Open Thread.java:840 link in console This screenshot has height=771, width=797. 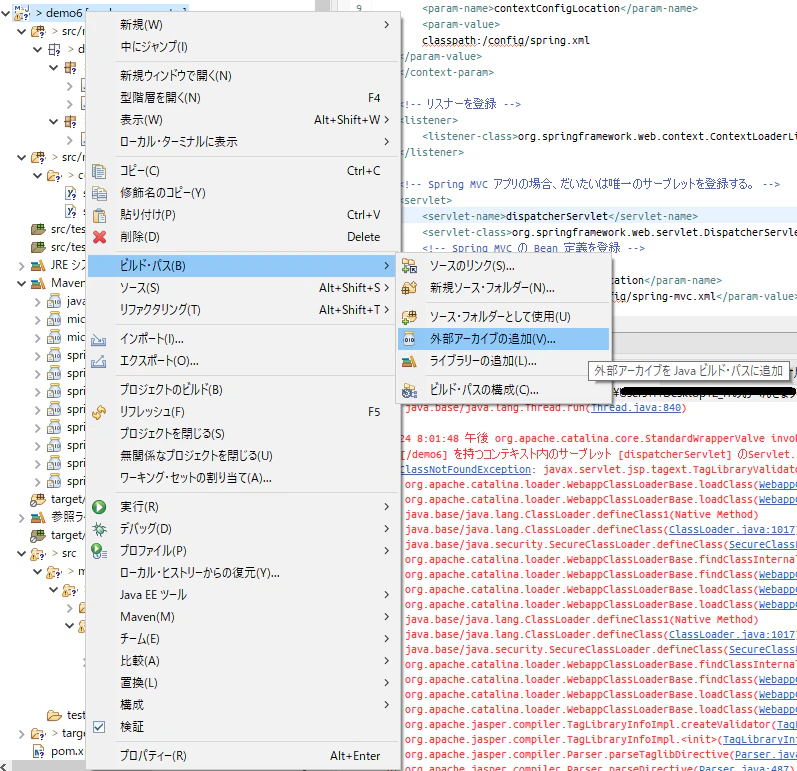click(635, 408)
